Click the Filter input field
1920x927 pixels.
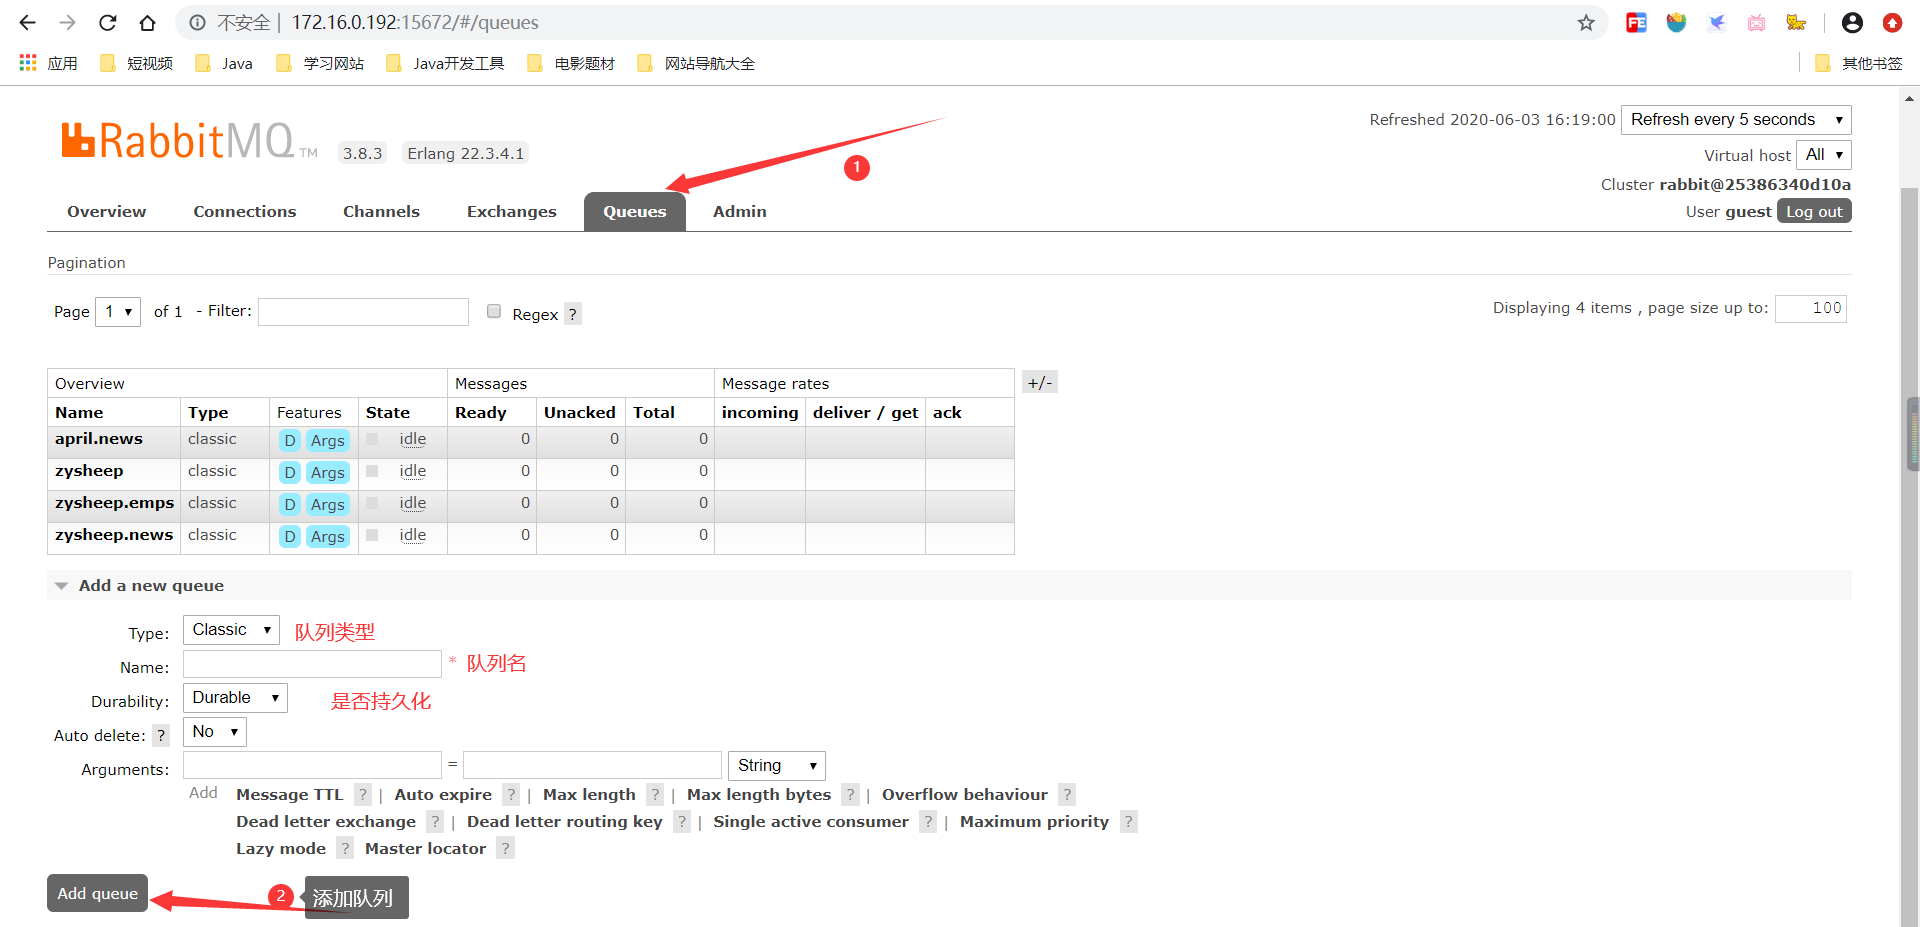tap(363, 312)
